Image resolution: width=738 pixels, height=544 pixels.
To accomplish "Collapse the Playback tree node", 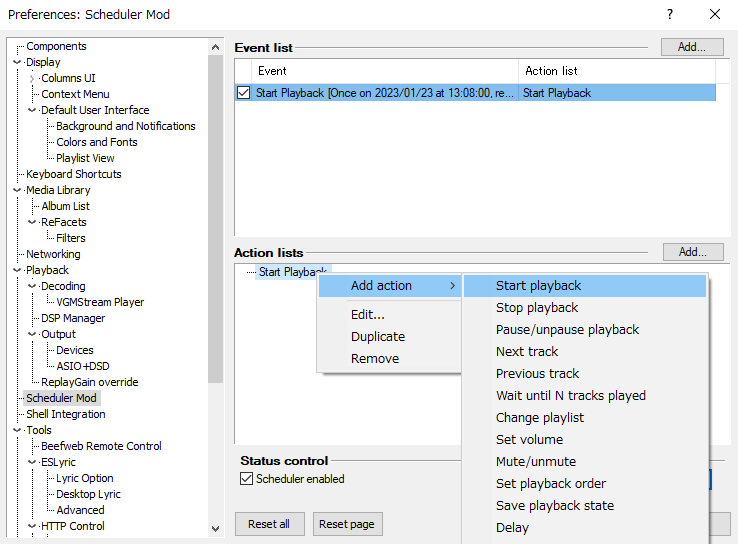I will pyautogui.click(x=17, y=270).
